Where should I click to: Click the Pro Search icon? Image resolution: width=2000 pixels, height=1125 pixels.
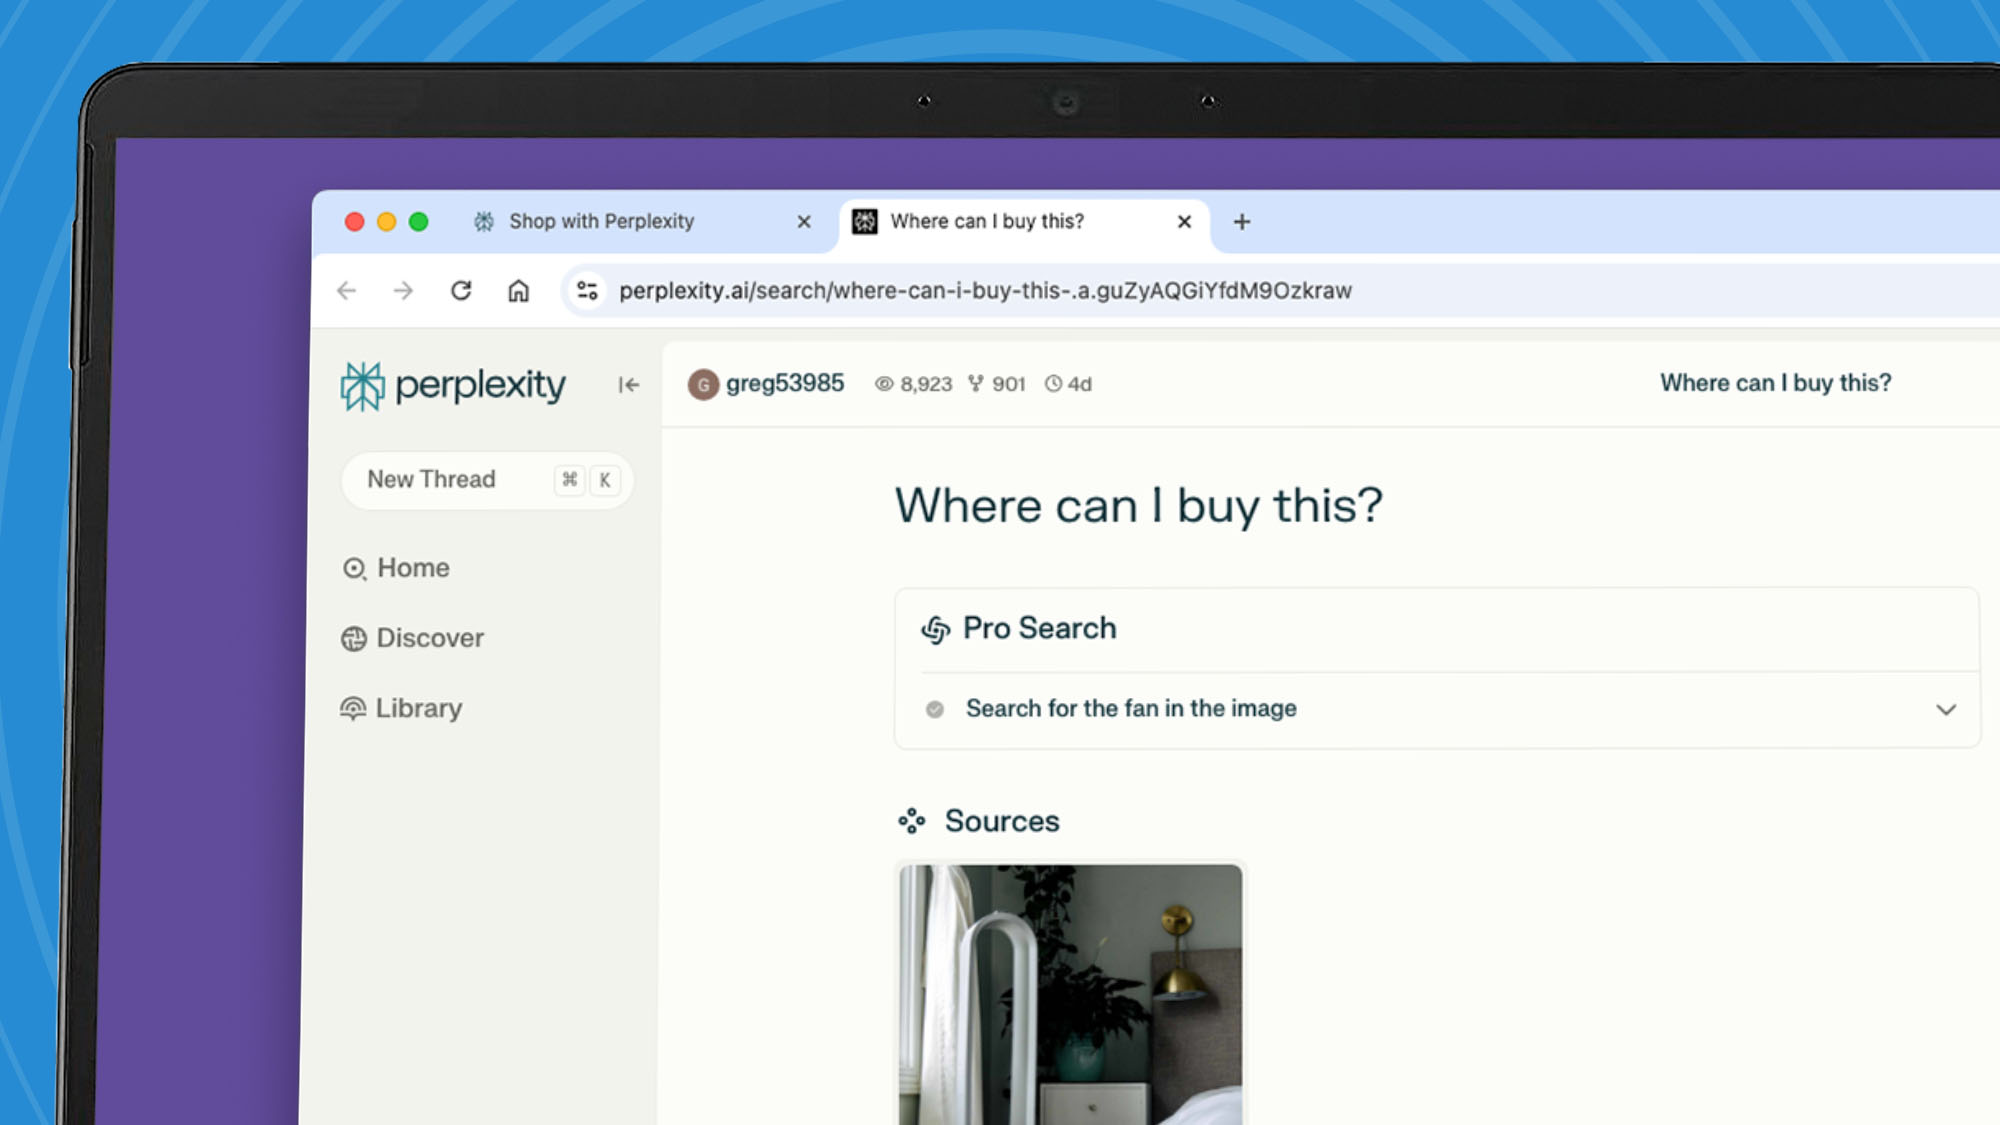(x=934, y=628)
